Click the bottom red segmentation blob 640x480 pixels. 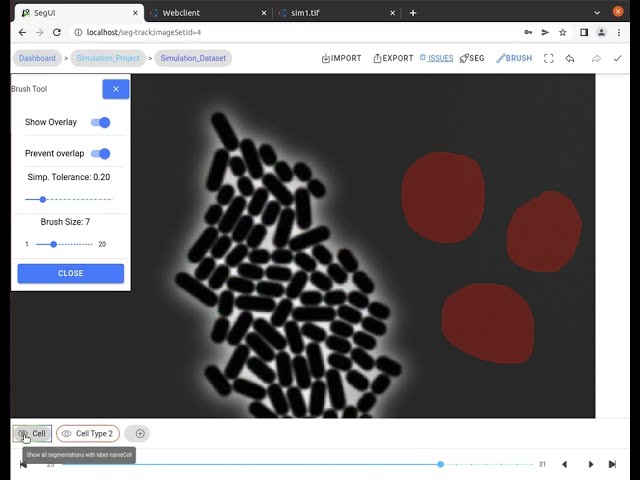[488, 324]
